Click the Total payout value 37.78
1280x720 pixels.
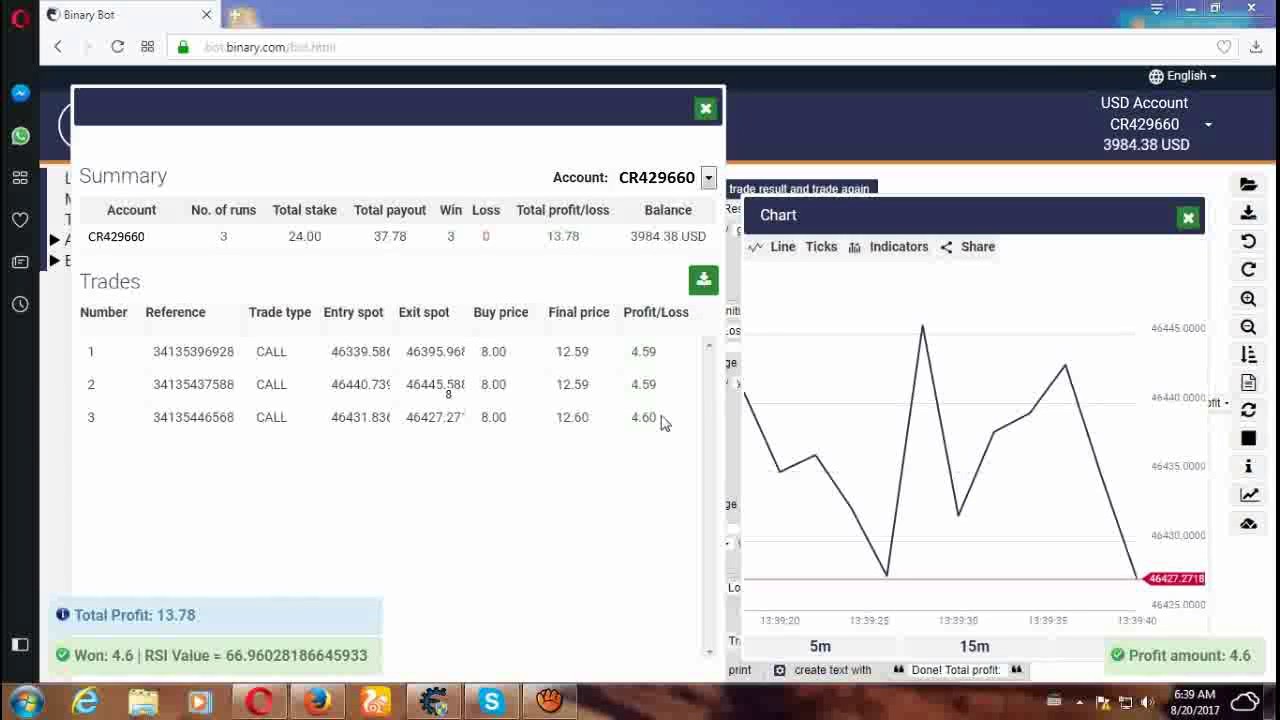390,236
